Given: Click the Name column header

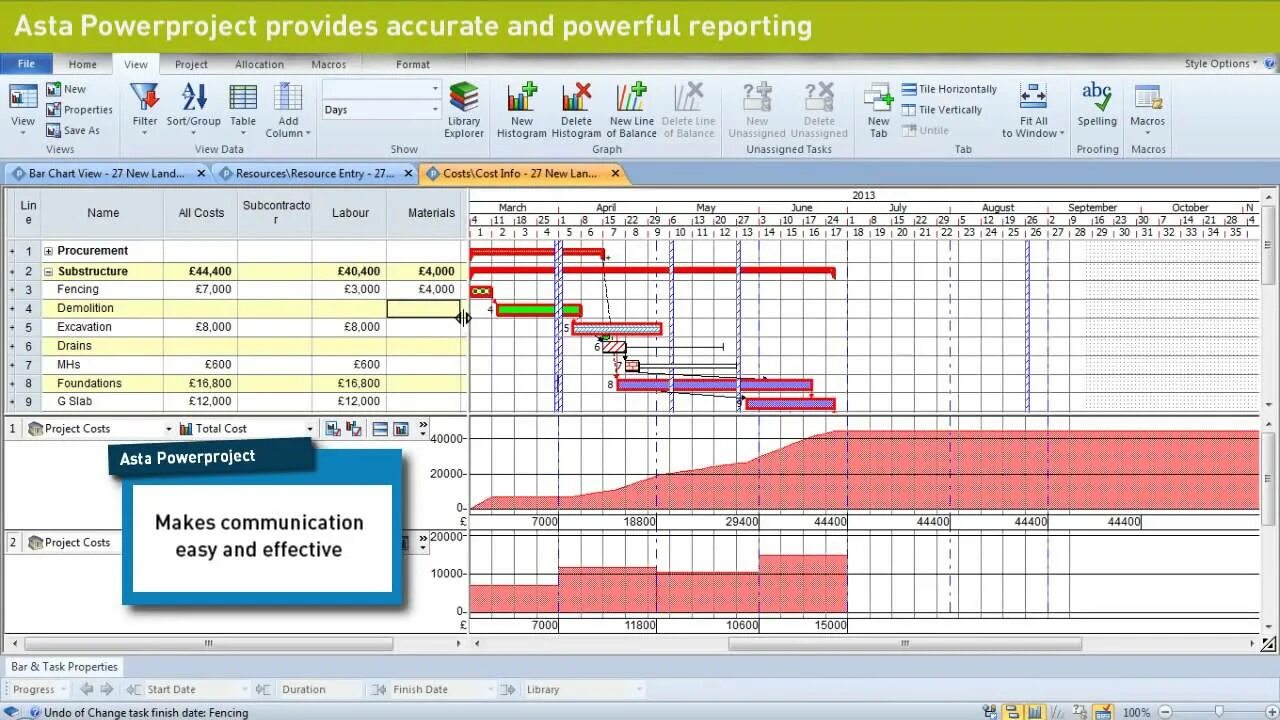Looking at the screenshot, I should [103, 213].
